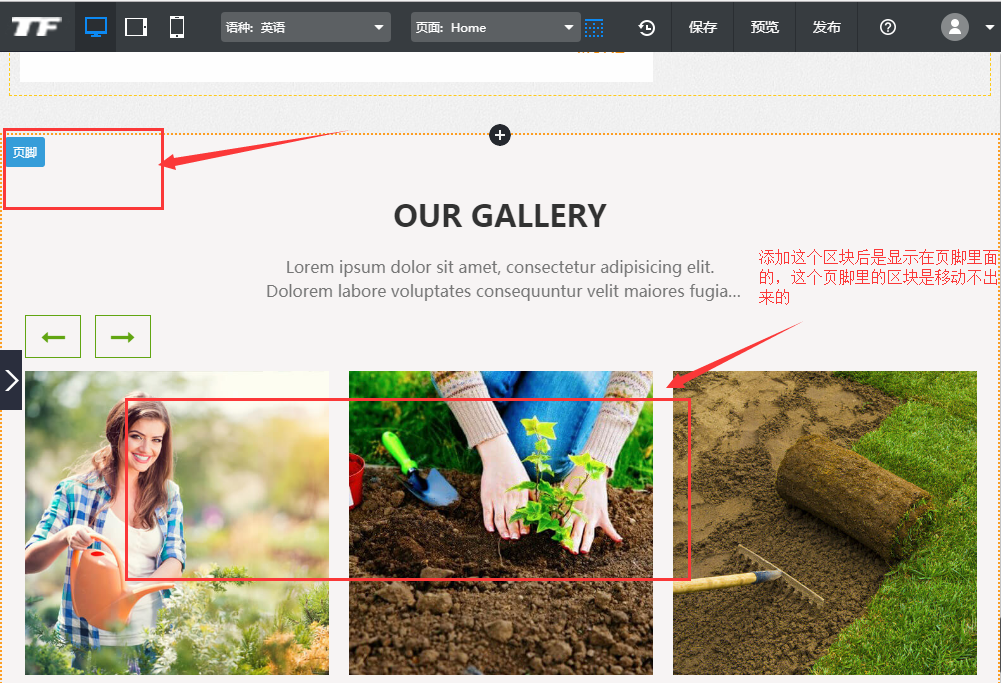Switch to tablet preview mode
The height and width of the screenshot is (683, 1001).
(x=136, y=27)
